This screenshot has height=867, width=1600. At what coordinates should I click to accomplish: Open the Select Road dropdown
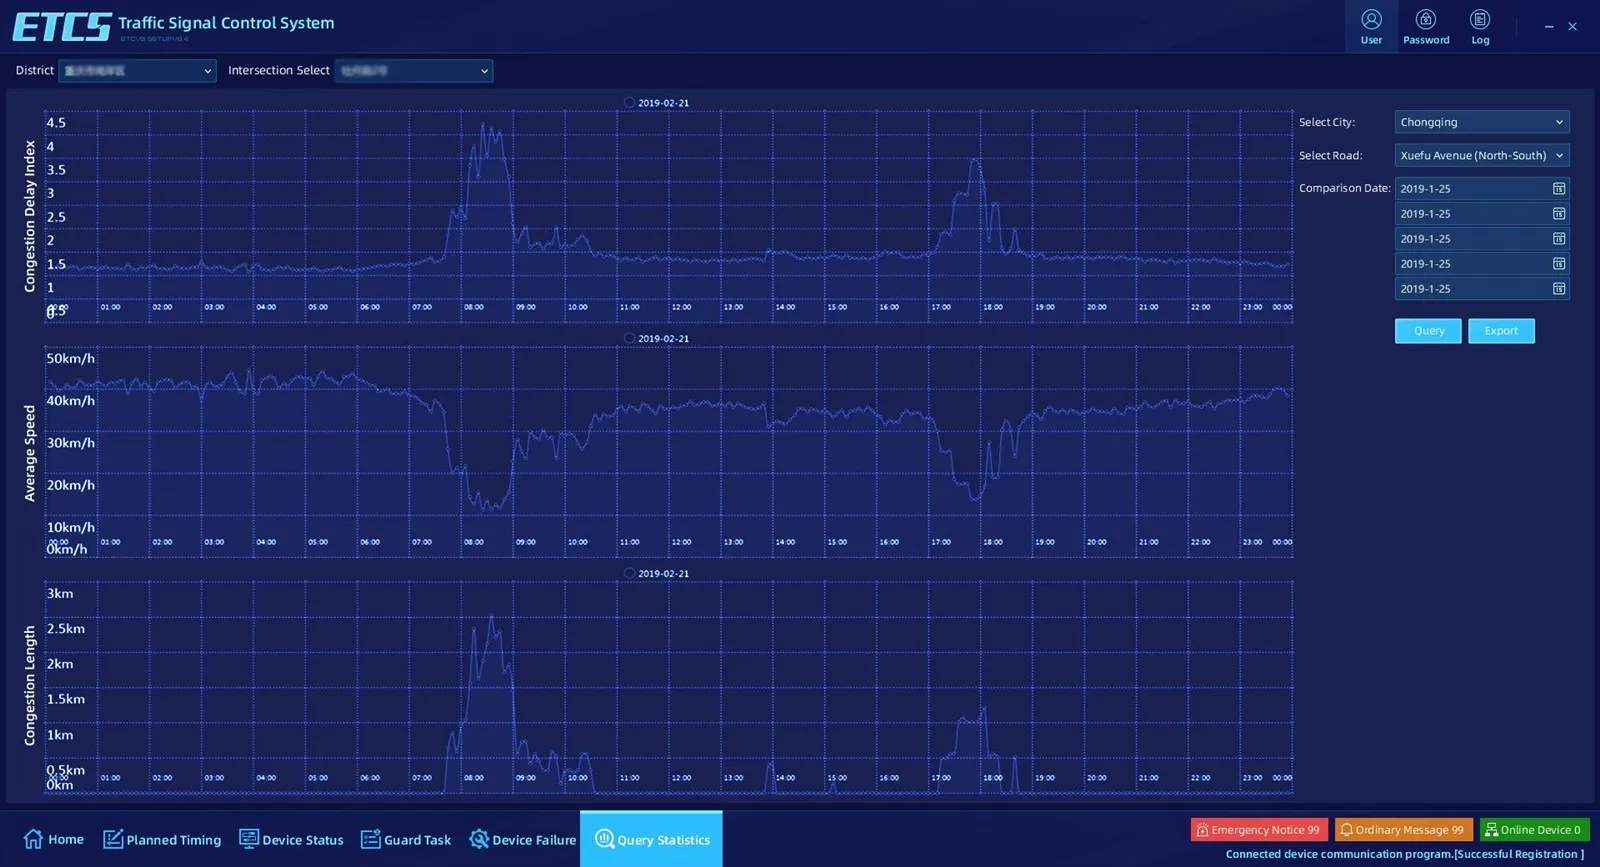coord(1482,155)
